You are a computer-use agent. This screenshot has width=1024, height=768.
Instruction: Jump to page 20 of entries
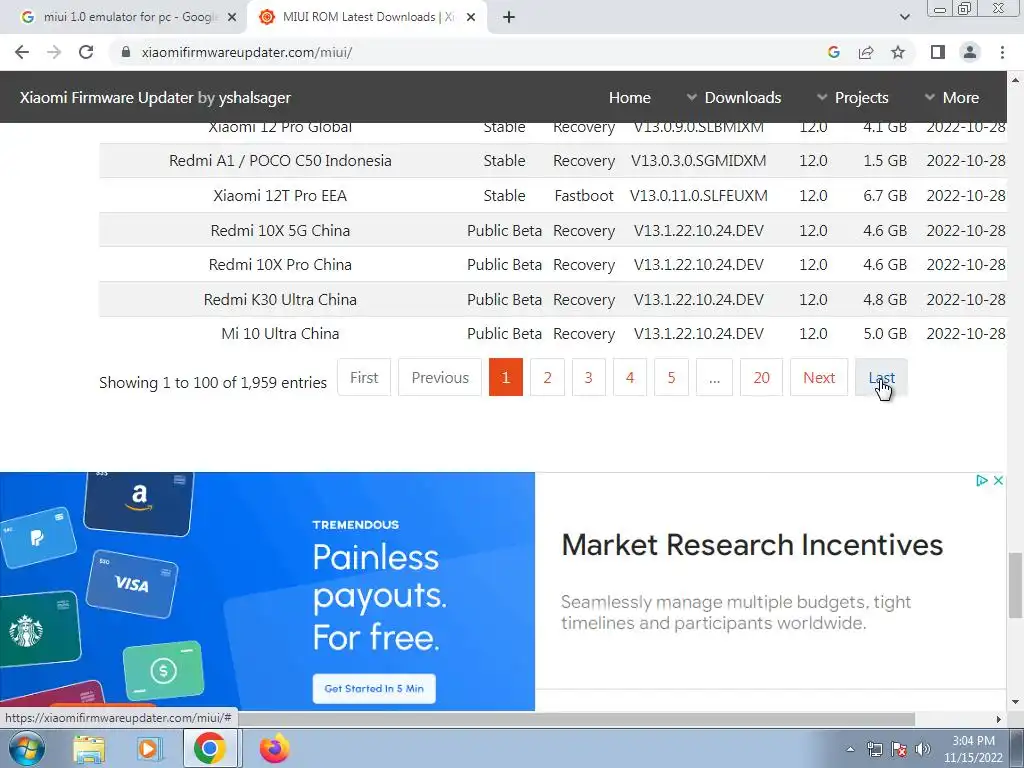(x=761, y=377)
